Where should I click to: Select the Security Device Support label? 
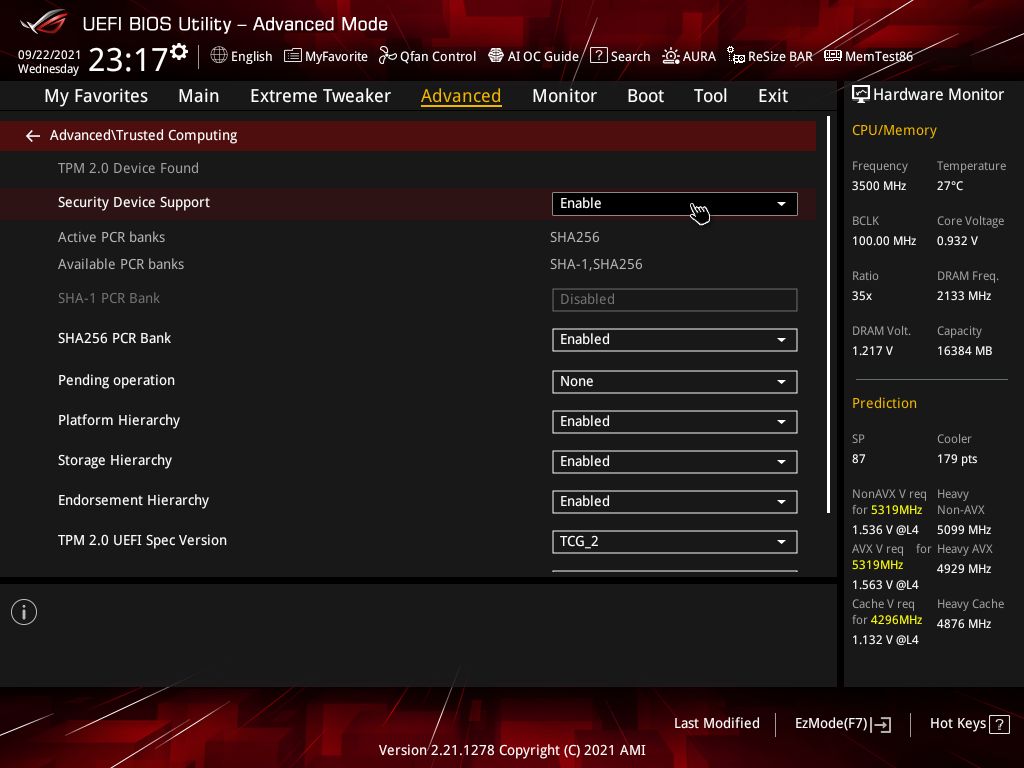tap(134, 202)
